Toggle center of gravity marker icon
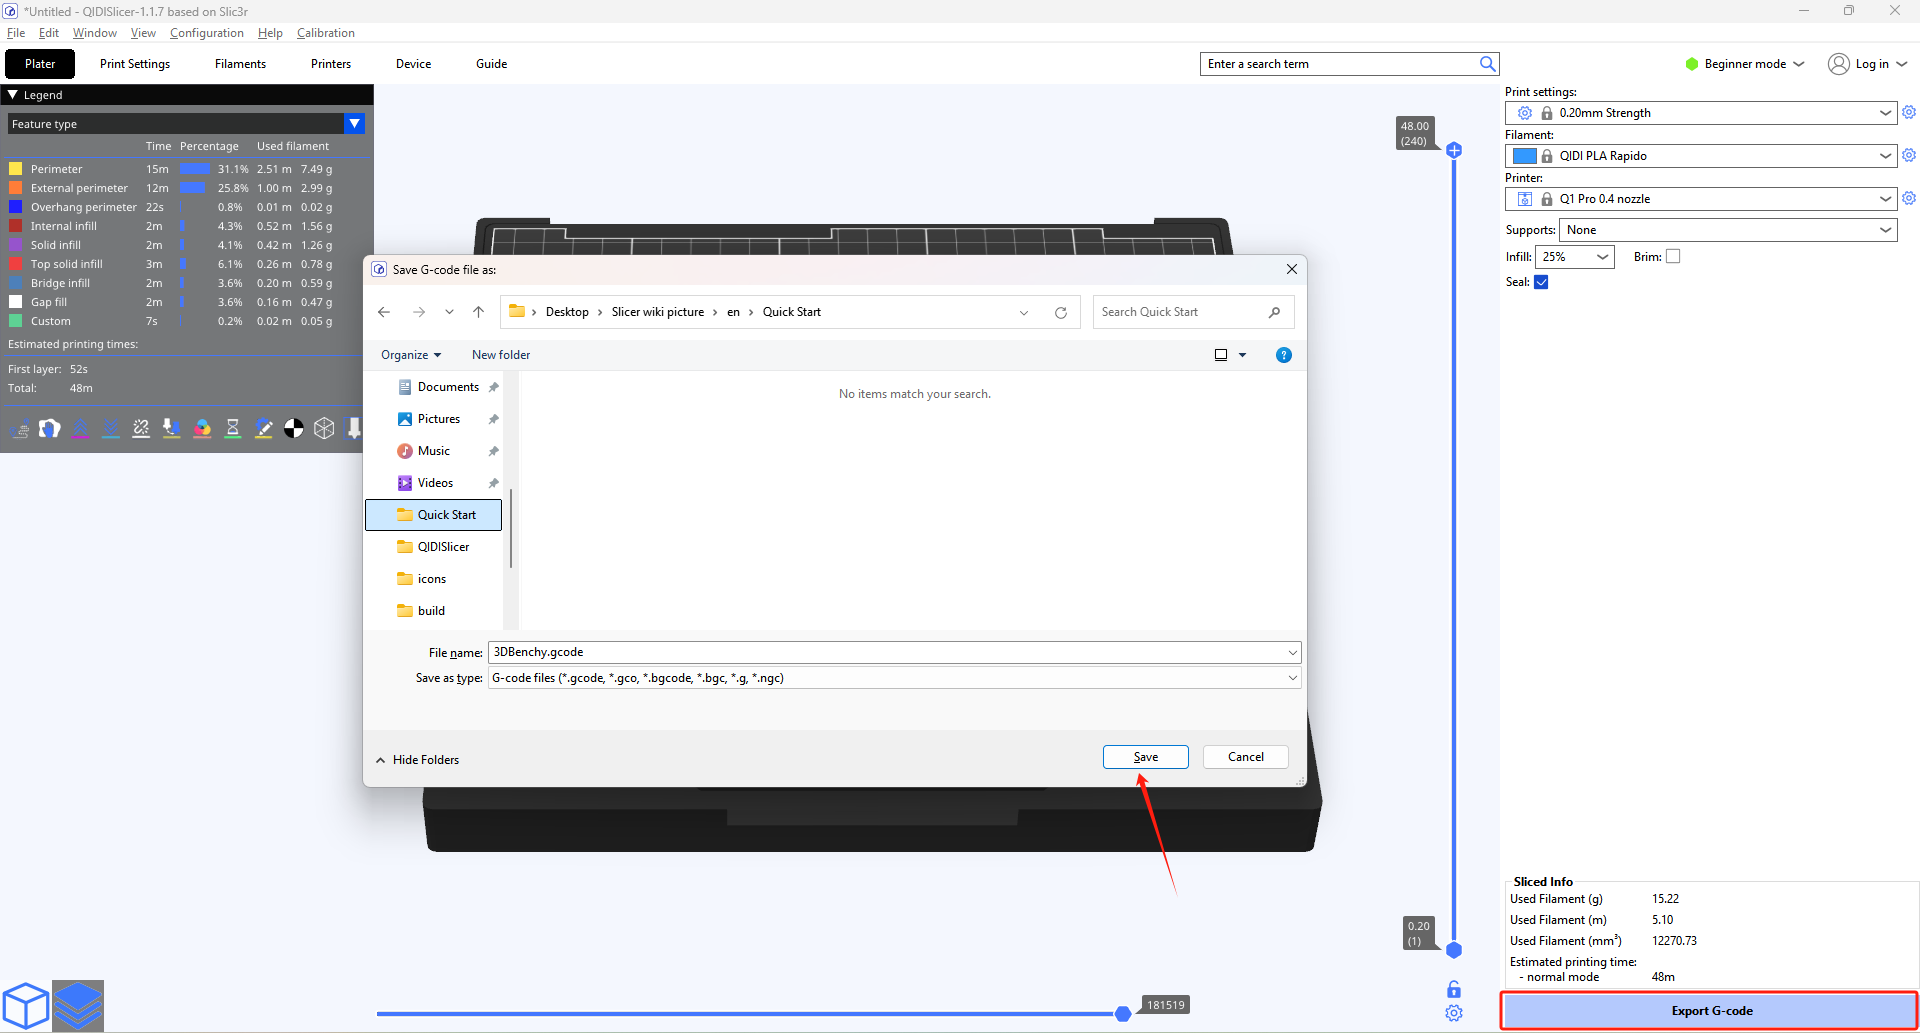The image size is (1920, 1033). click(293, 429)
